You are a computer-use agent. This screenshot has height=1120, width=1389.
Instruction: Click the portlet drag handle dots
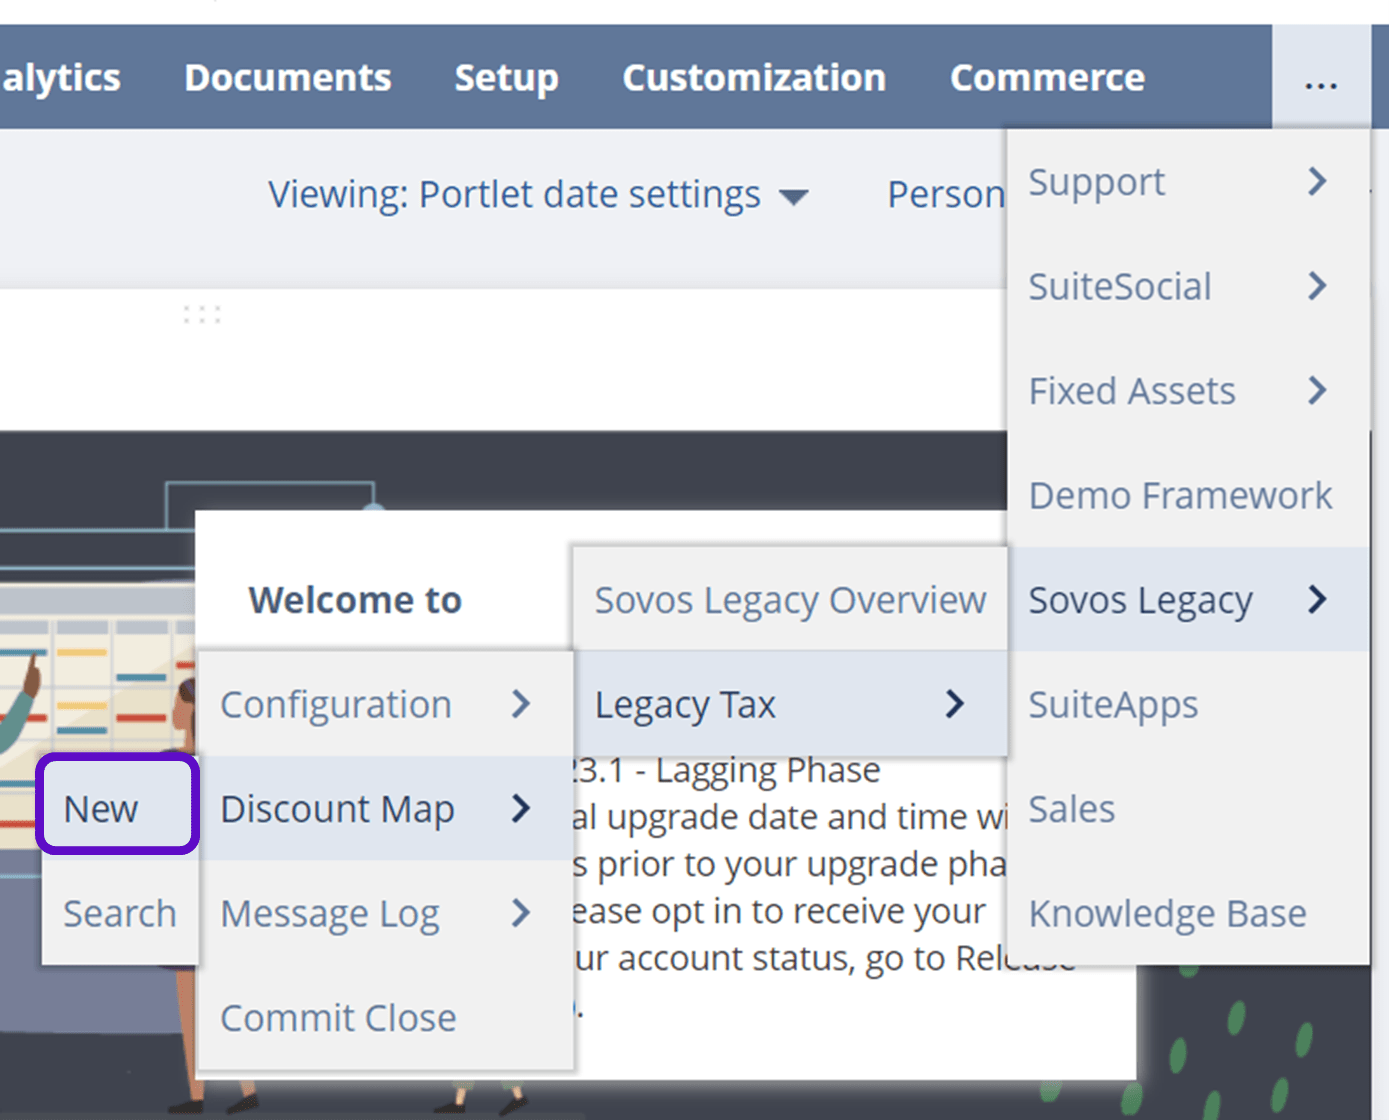pyautogui.click(x=202, y=313)
